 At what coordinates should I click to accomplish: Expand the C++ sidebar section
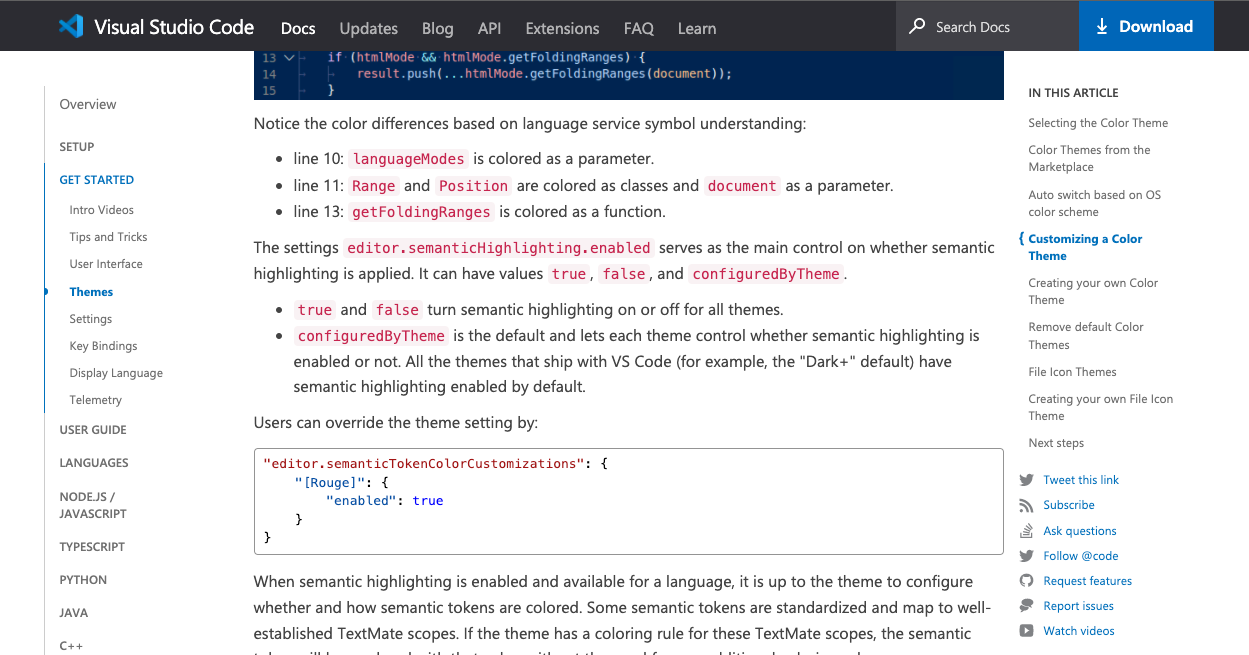(x=71, y=646)
